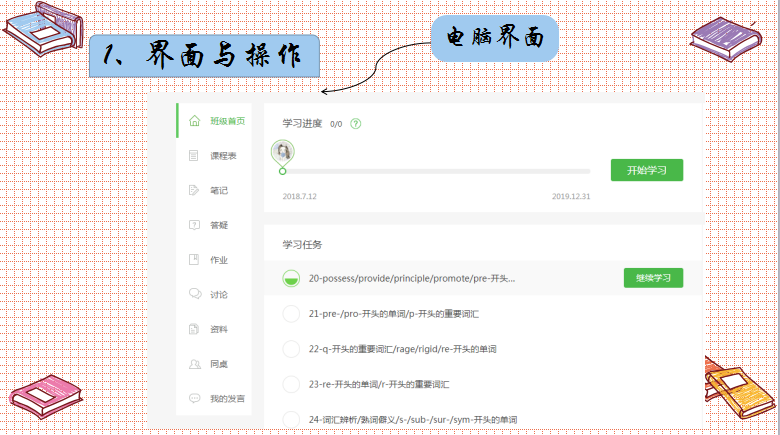Image resolution: width=780 pixels, height=435 pixels.
Task: Click the 同桌 classmates people icon
Action: pos(195,364)
